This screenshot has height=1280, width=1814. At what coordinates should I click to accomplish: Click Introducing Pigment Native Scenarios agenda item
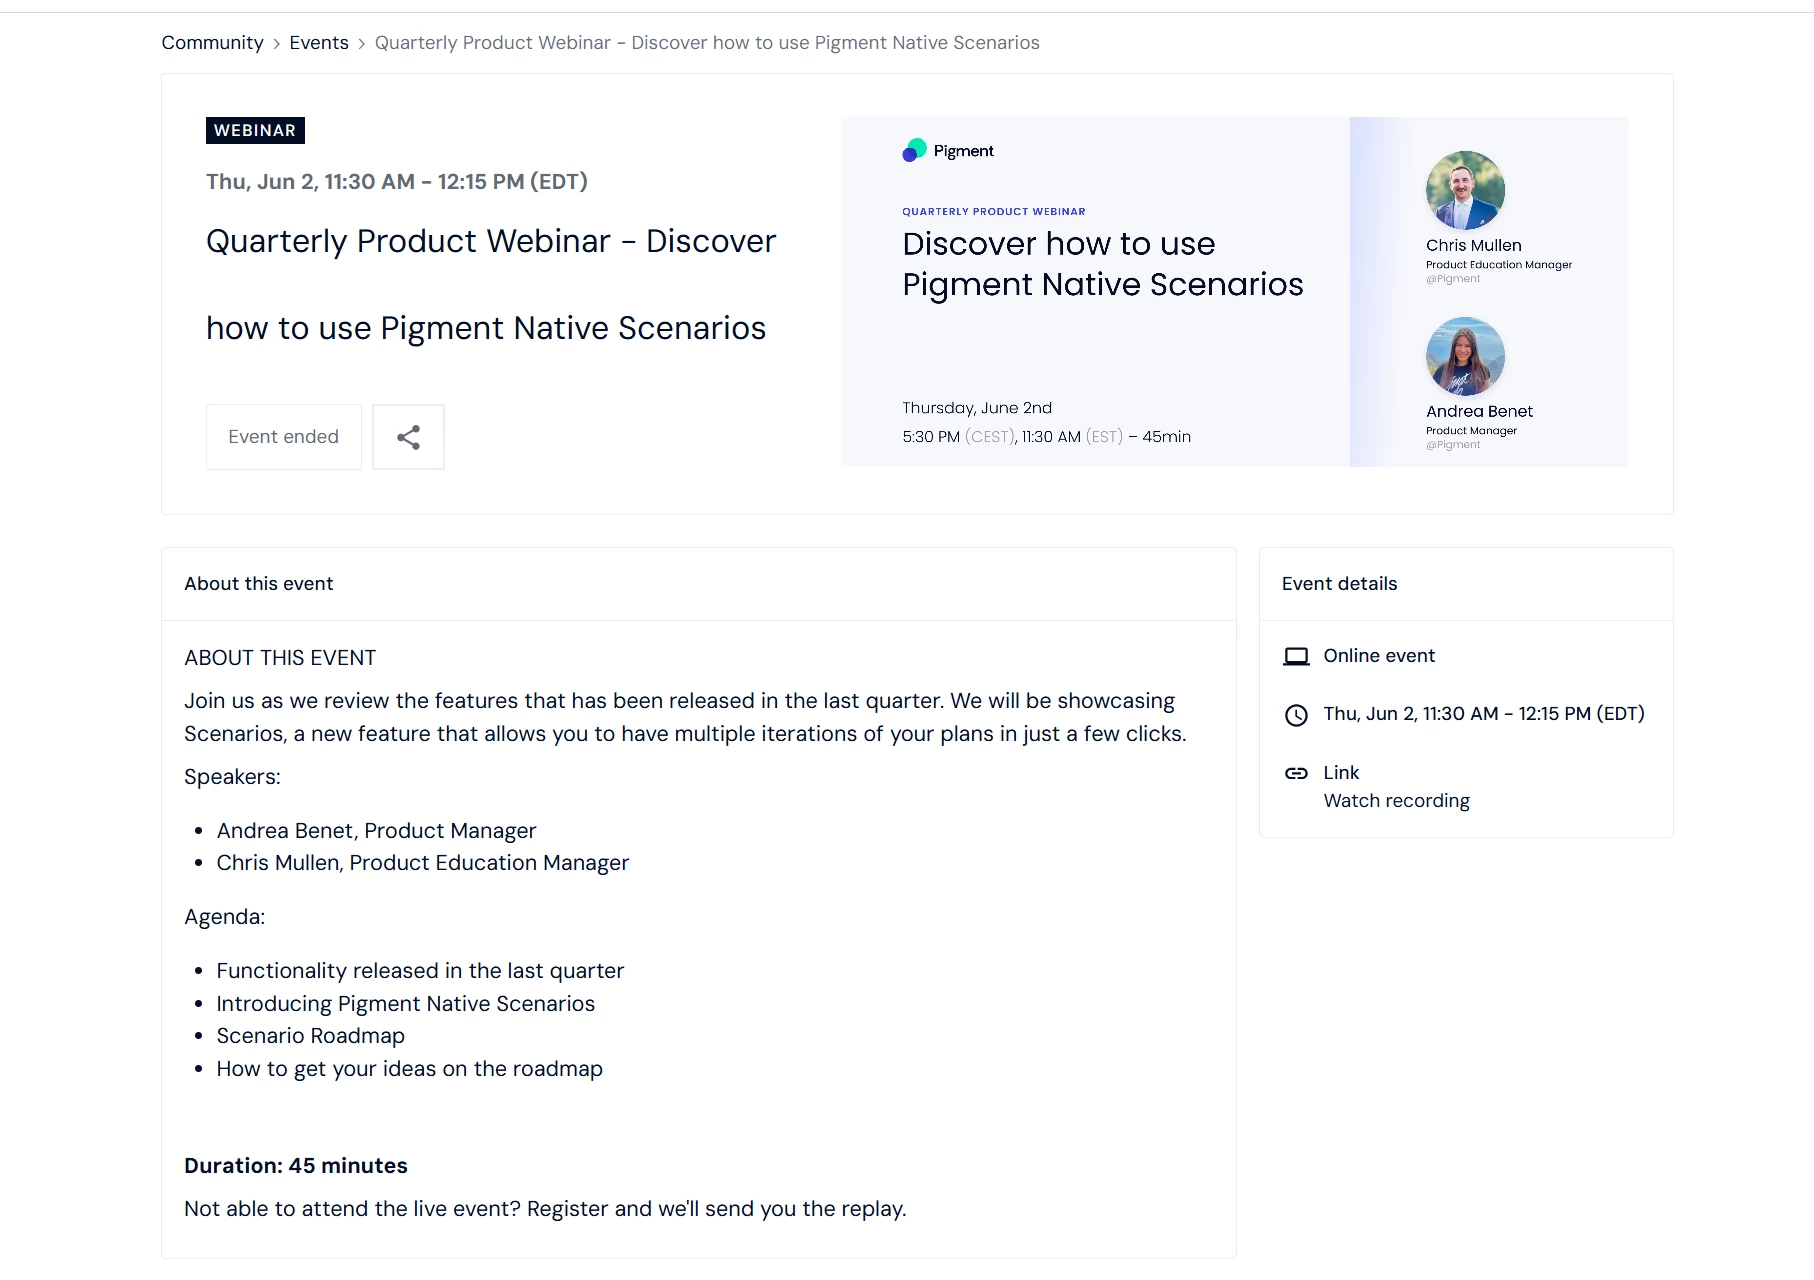406,1004
